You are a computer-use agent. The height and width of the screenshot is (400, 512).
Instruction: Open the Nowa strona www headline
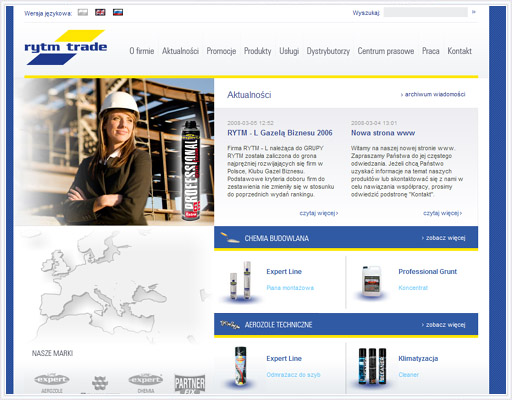point(383,133)
